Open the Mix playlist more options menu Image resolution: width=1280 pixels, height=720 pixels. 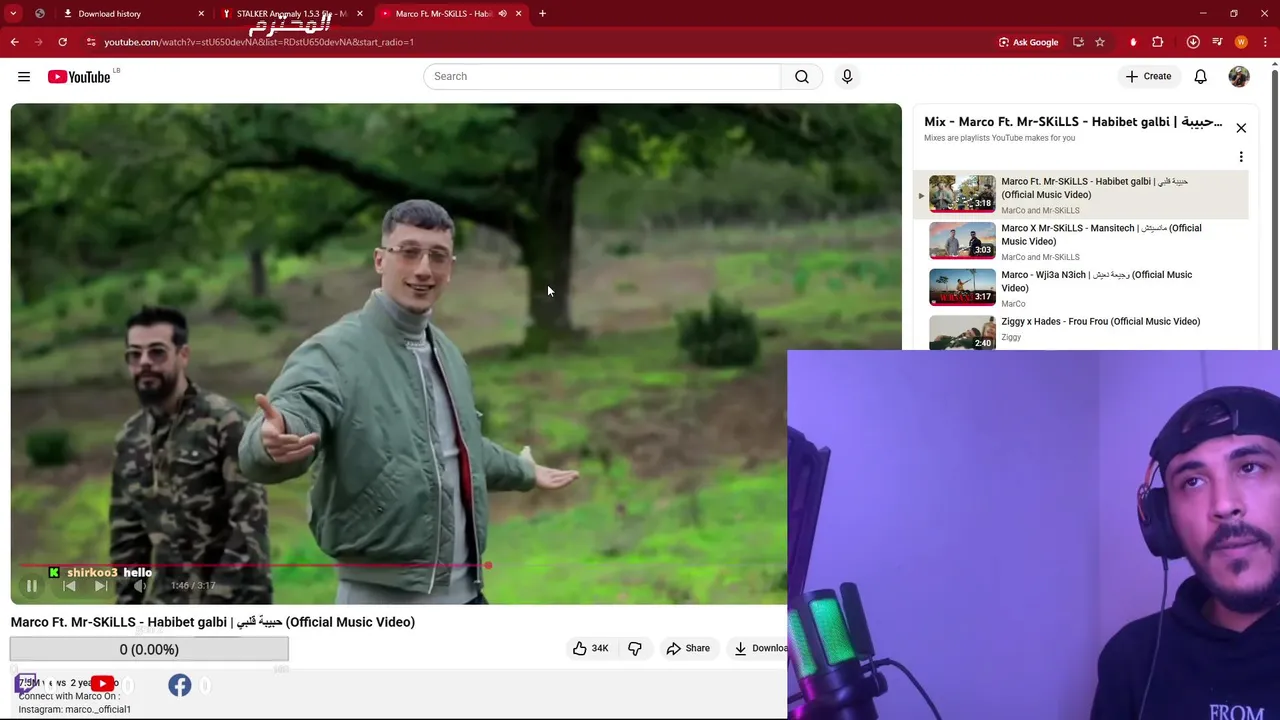pyautogui.click(x=1241, y=157)
